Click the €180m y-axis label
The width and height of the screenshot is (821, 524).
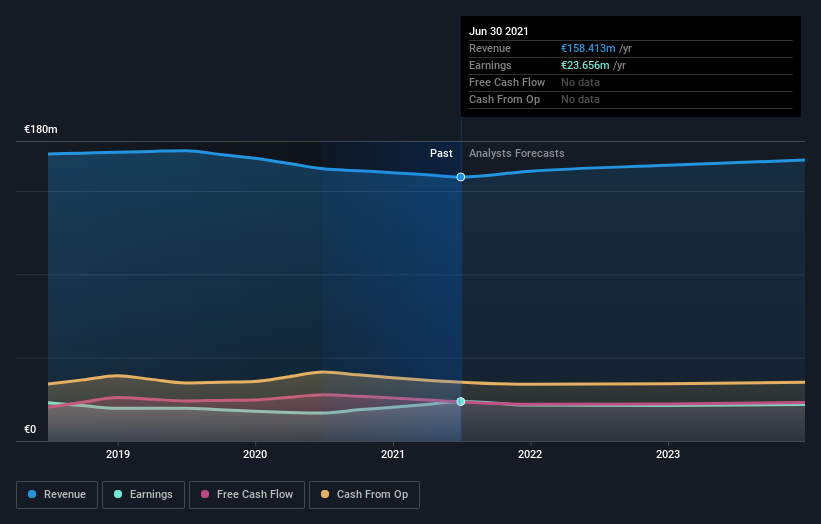41,129
